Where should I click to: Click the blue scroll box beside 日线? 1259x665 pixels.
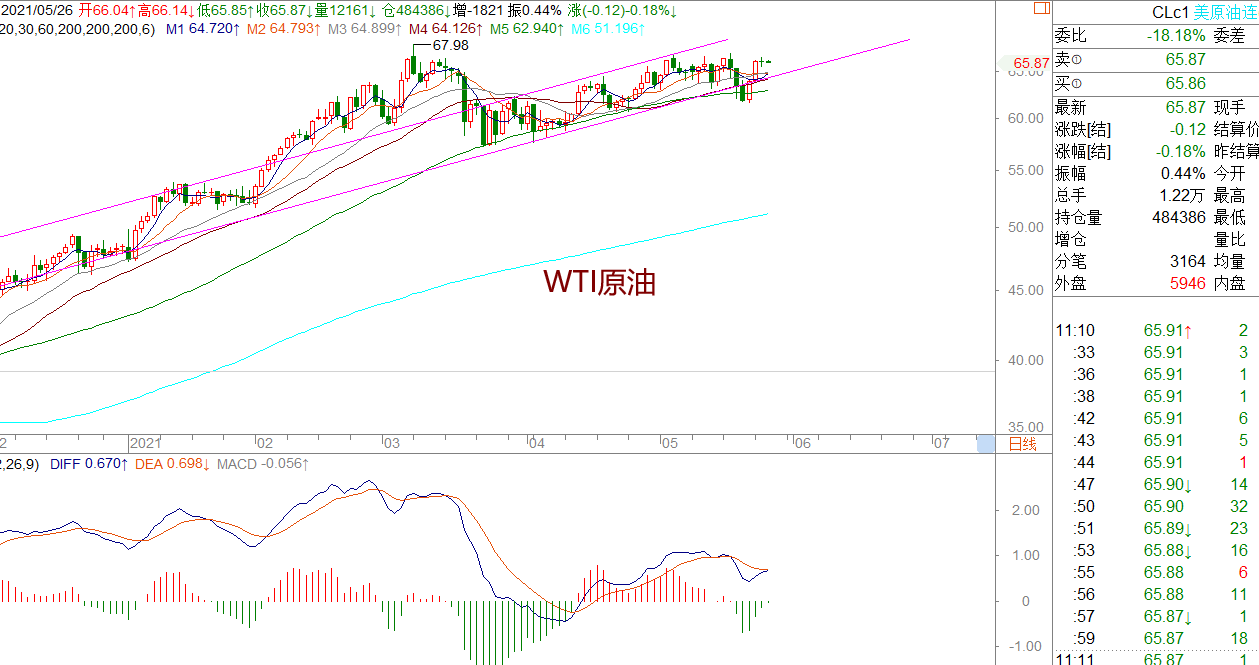(986, 444)
